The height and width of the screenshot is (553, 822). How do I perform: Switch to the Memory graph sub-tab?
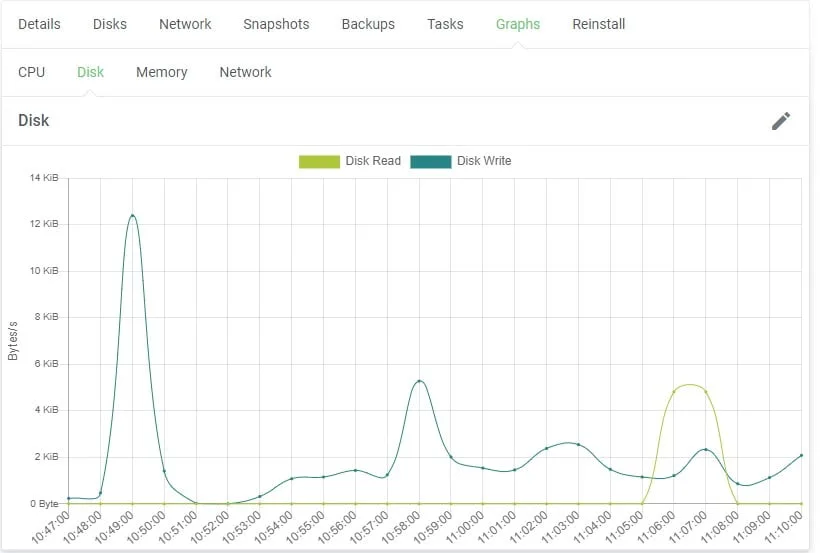tap(162, 72)
